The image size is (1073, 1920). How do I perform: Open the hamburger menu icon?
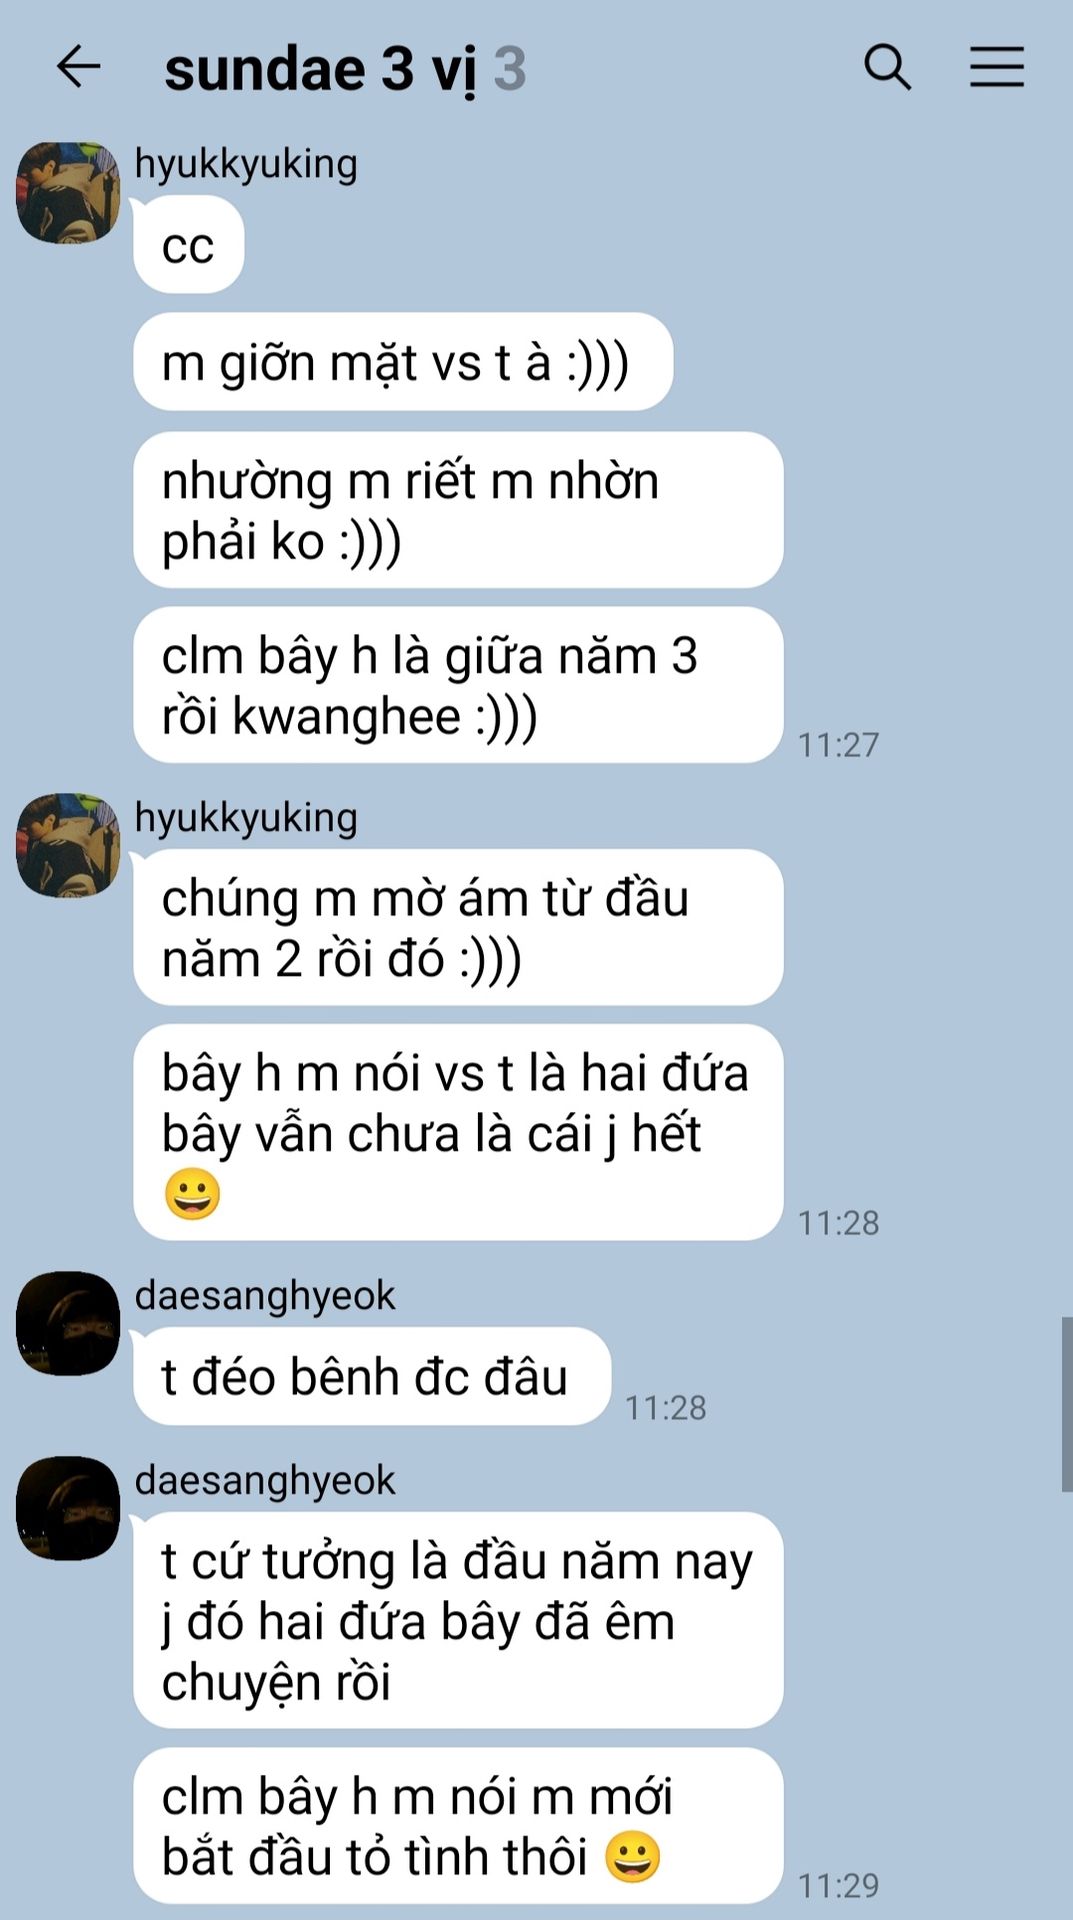(x=997, y=67)
